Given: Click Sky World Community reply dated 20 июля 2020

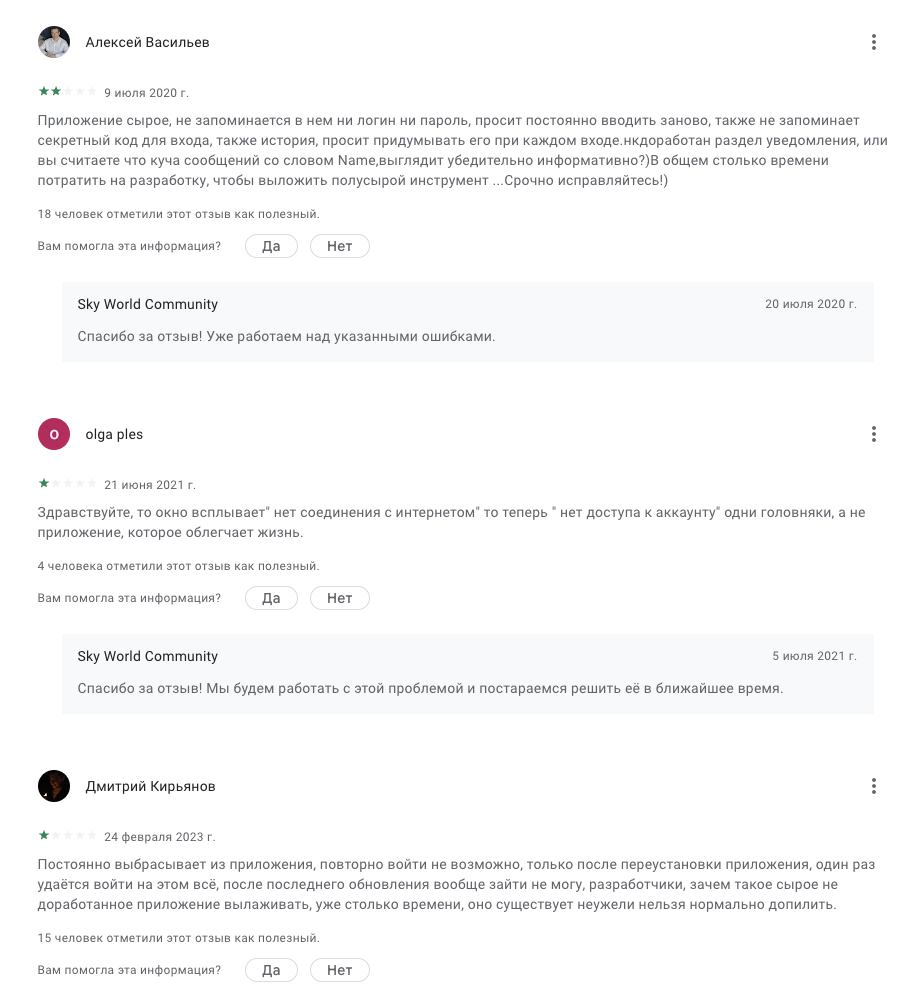Looking at the screenshot, I should [x=468, y=322].
